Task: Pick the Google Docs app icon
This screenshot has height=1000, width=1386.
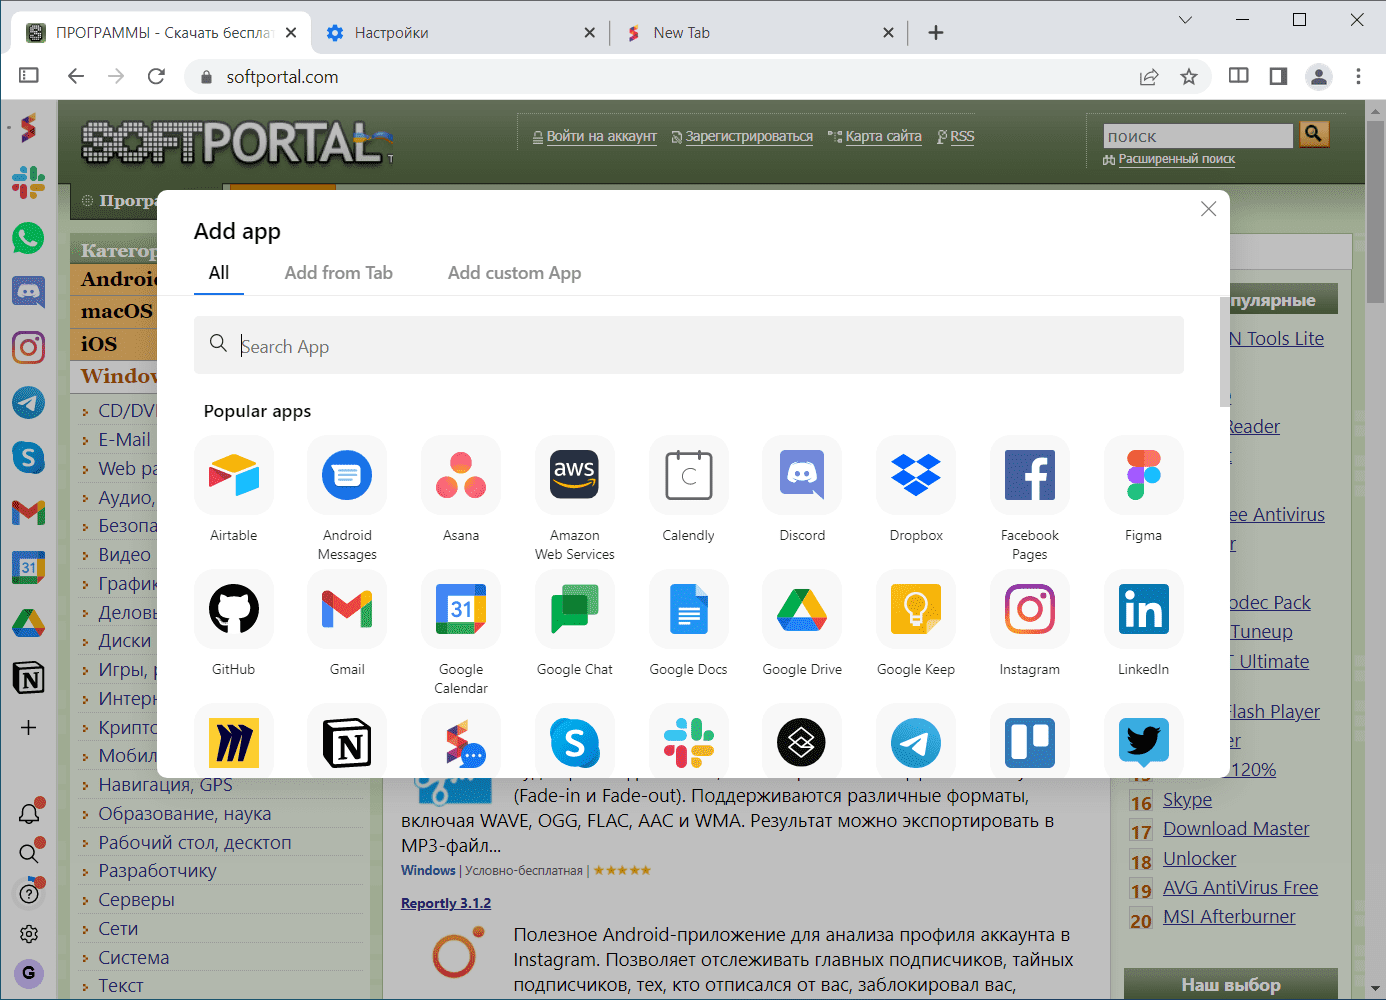Action: [x=689, y=609]
